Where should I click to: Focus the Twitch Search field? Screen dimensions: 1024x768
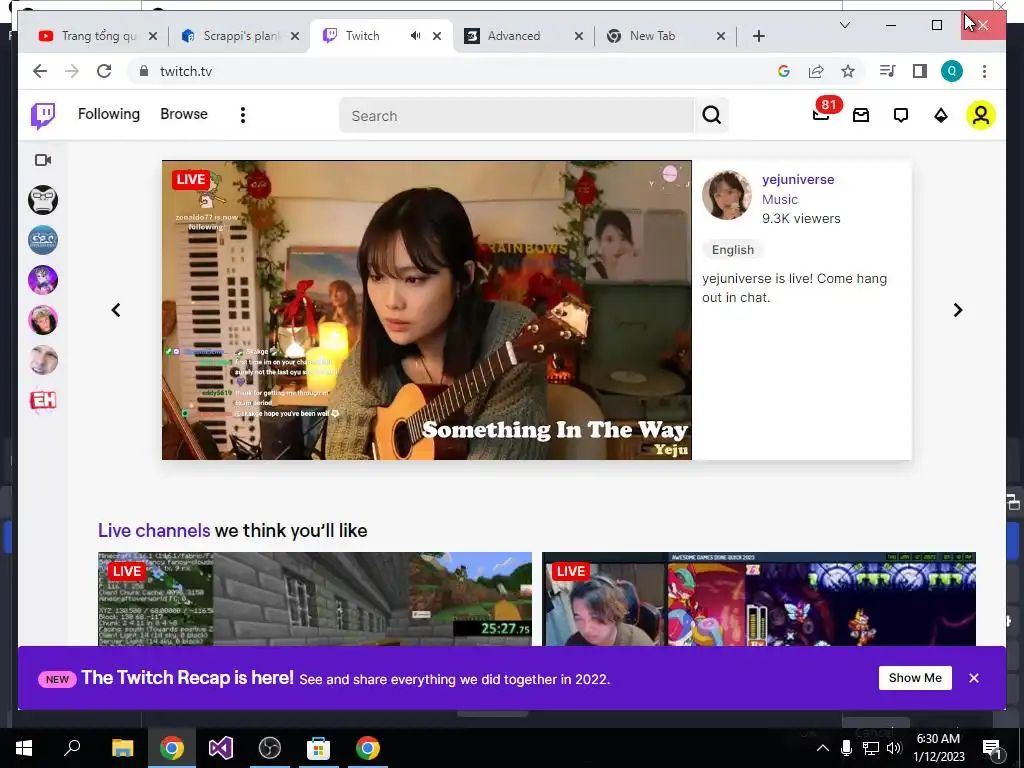[x=517, y=116]
